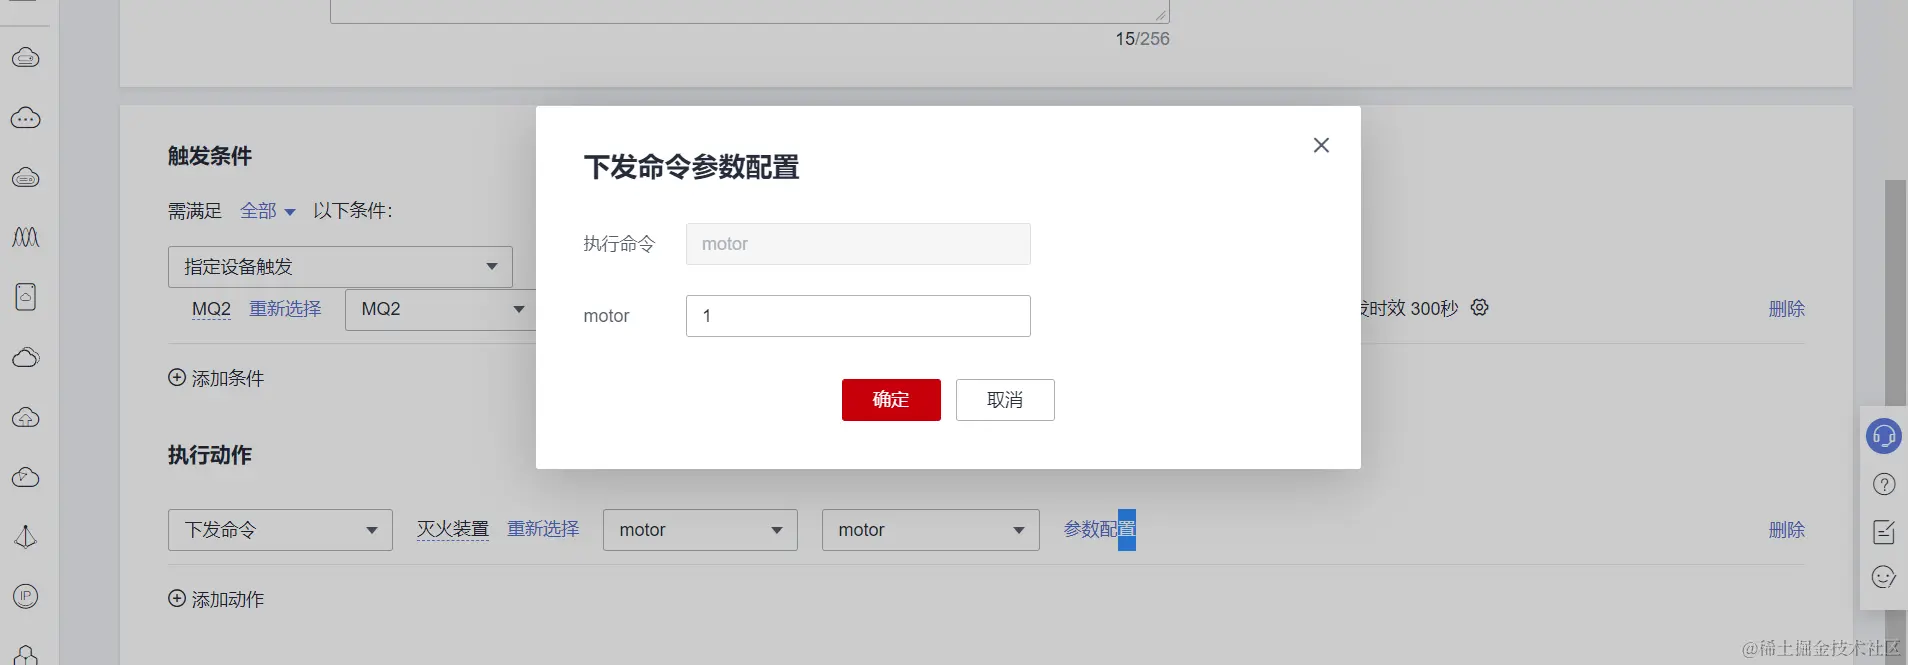
Task: Cancel the dialog with 取消
Action: pyautogui.click(x=1005, y=400)
